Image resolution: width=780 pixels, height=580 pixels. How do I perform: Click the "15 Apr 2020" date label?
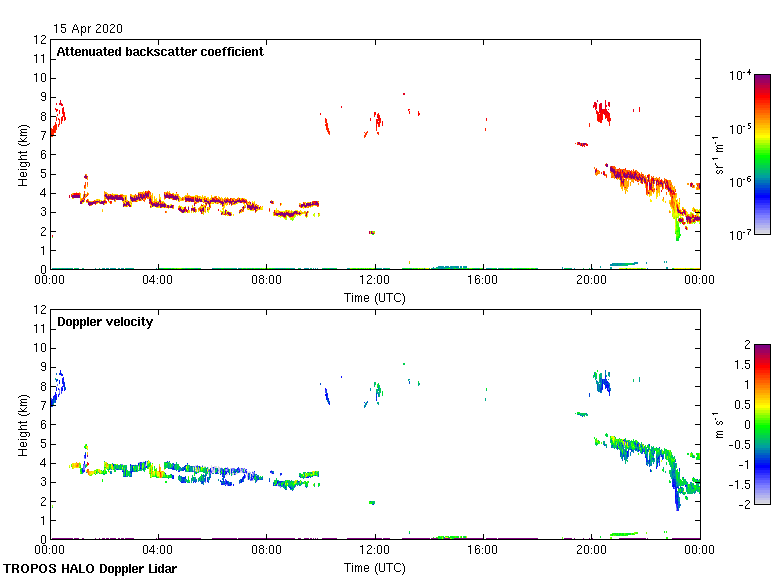pyautogui.click(x=87, y=29)
